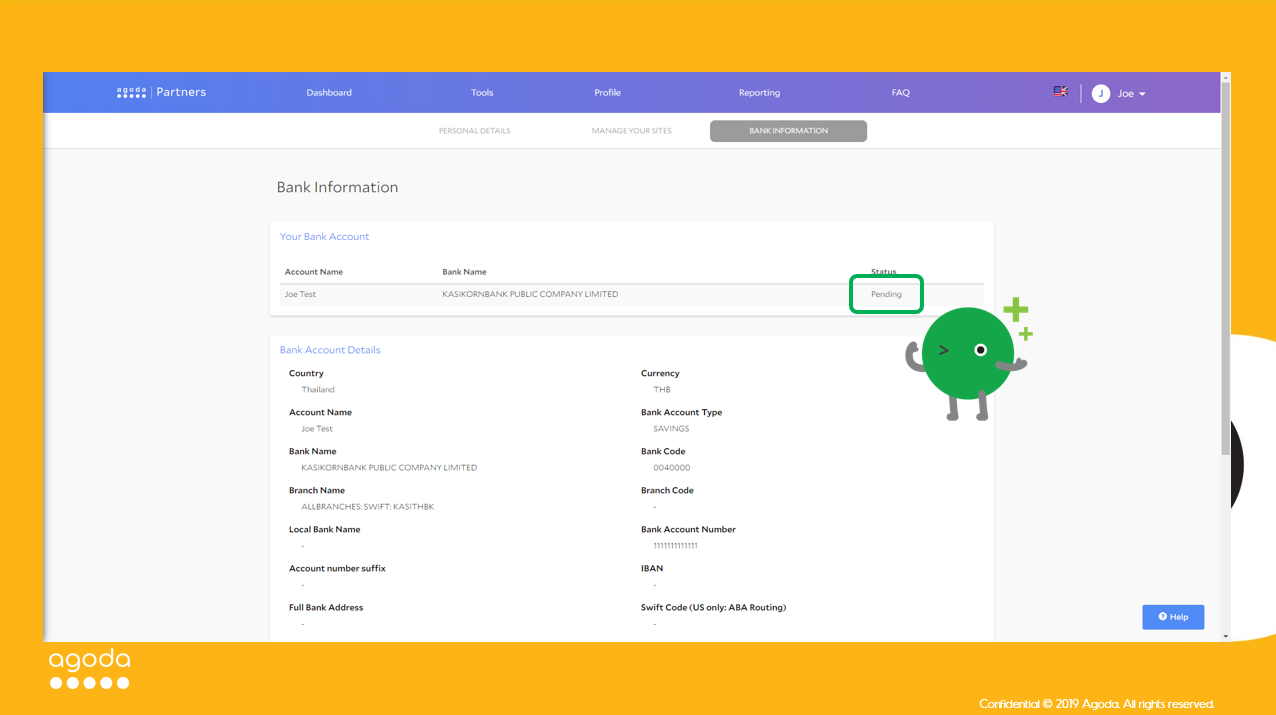Click the IBAN field label
Screen dimensions: 1276x715
coord(652,568)
